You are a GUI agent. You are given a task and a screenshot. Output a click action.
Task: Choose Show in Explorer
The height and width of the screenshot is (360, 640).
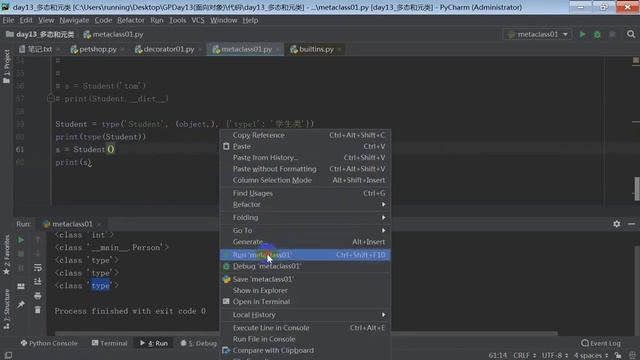[305, 291]
